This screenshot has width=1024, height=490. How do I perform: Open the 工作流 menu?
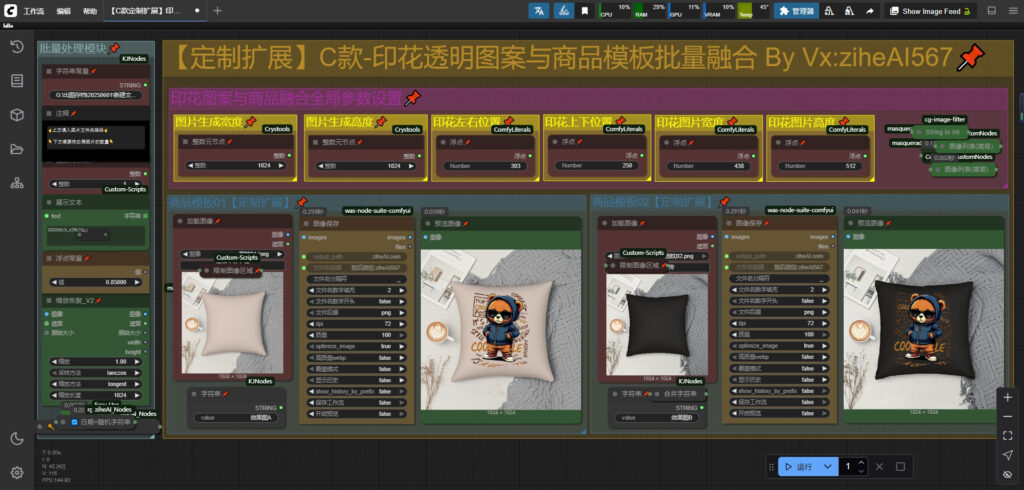[x=33, y=11]
